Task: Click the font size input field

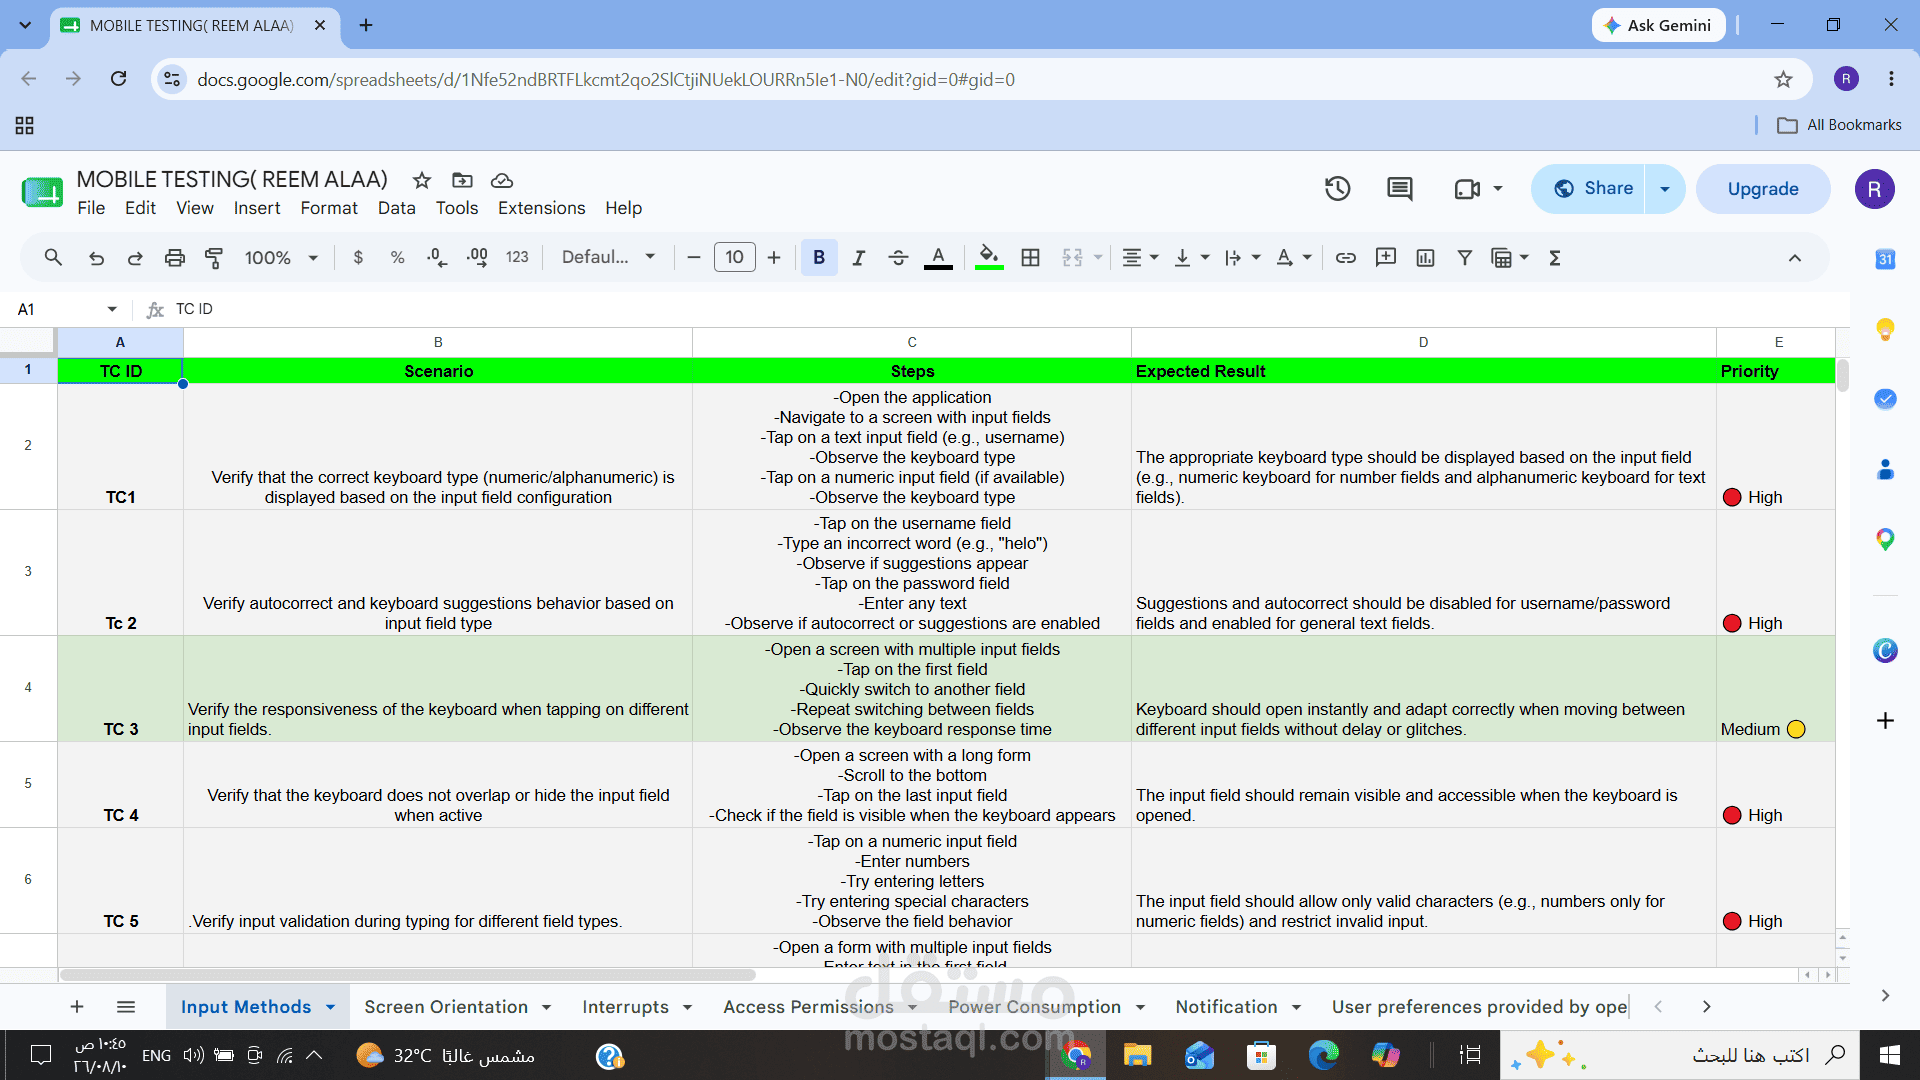Action: pos(735,257)
